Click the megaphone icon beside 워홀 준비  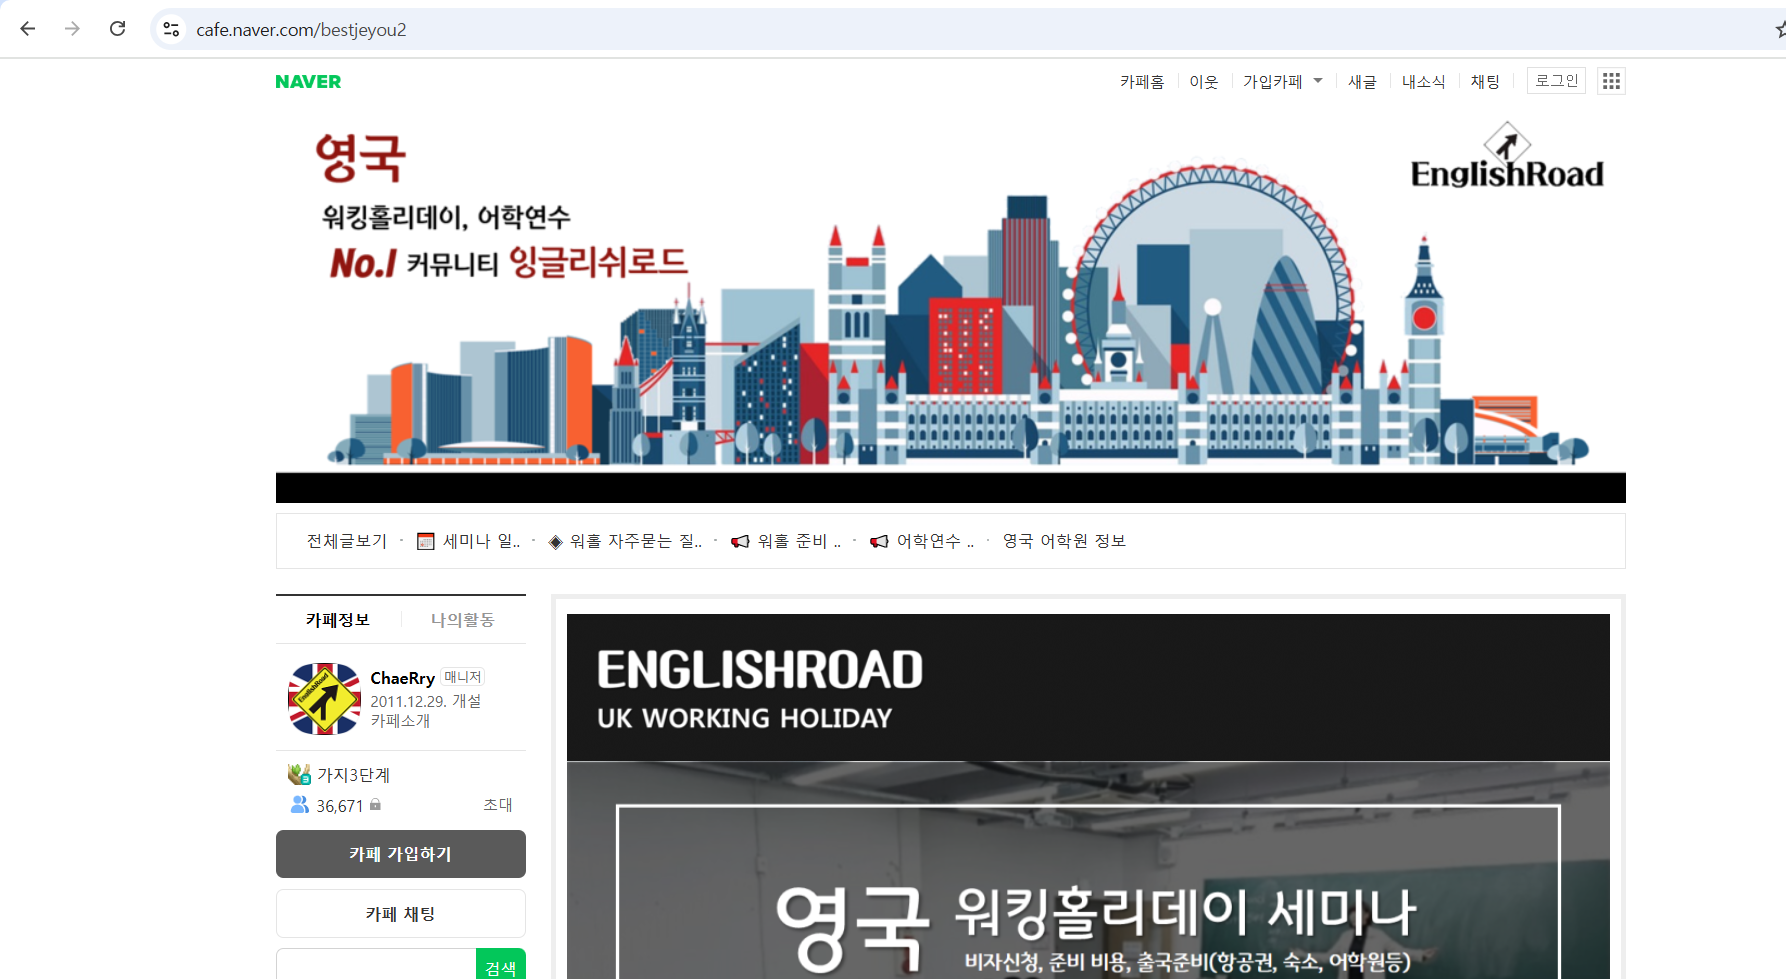click(x=740, y=541)
